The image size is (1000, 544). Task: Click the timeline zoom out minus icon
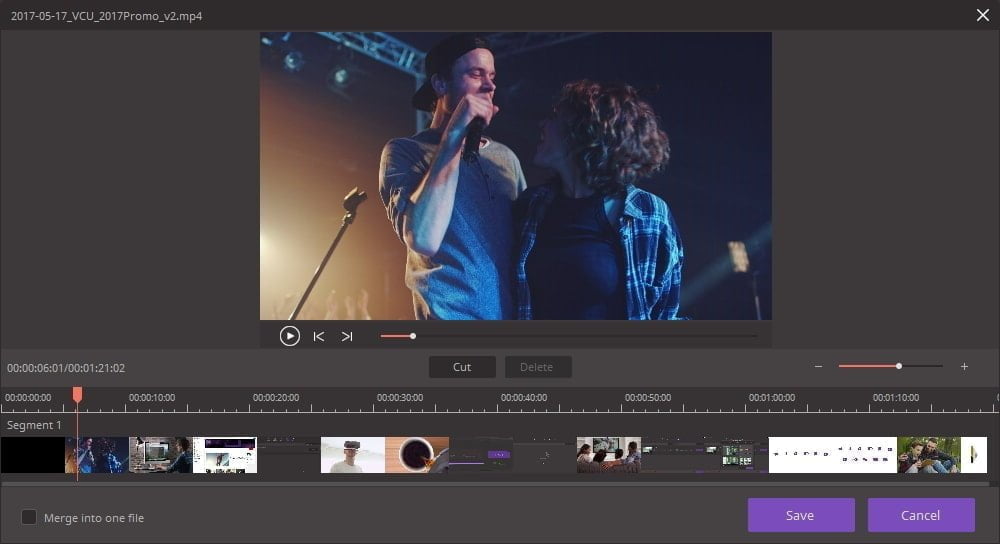818,367
